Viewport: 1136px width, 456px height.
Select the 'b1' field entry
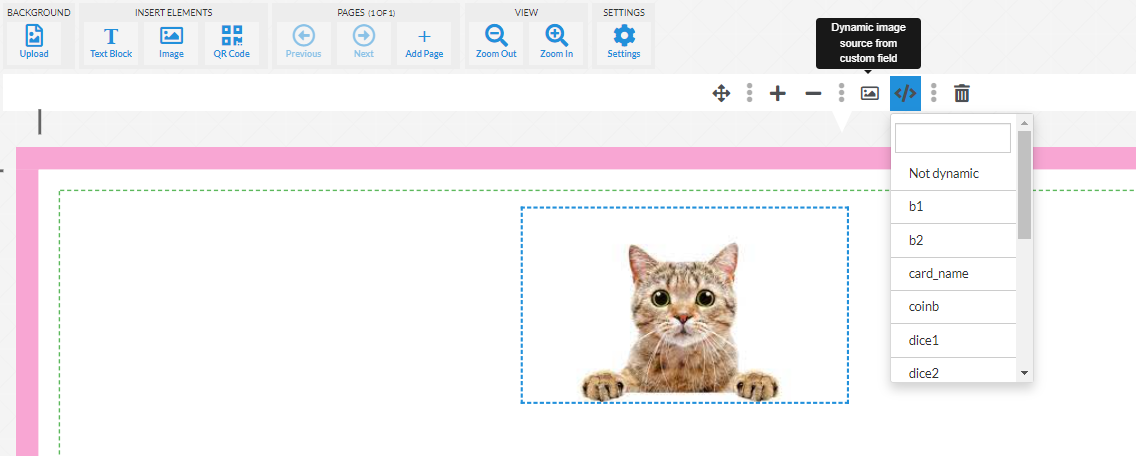pyautogui.click(x=916, y=207)
